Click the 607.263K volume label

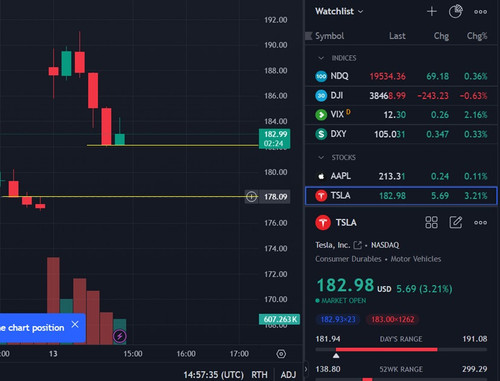pos(279,319)
